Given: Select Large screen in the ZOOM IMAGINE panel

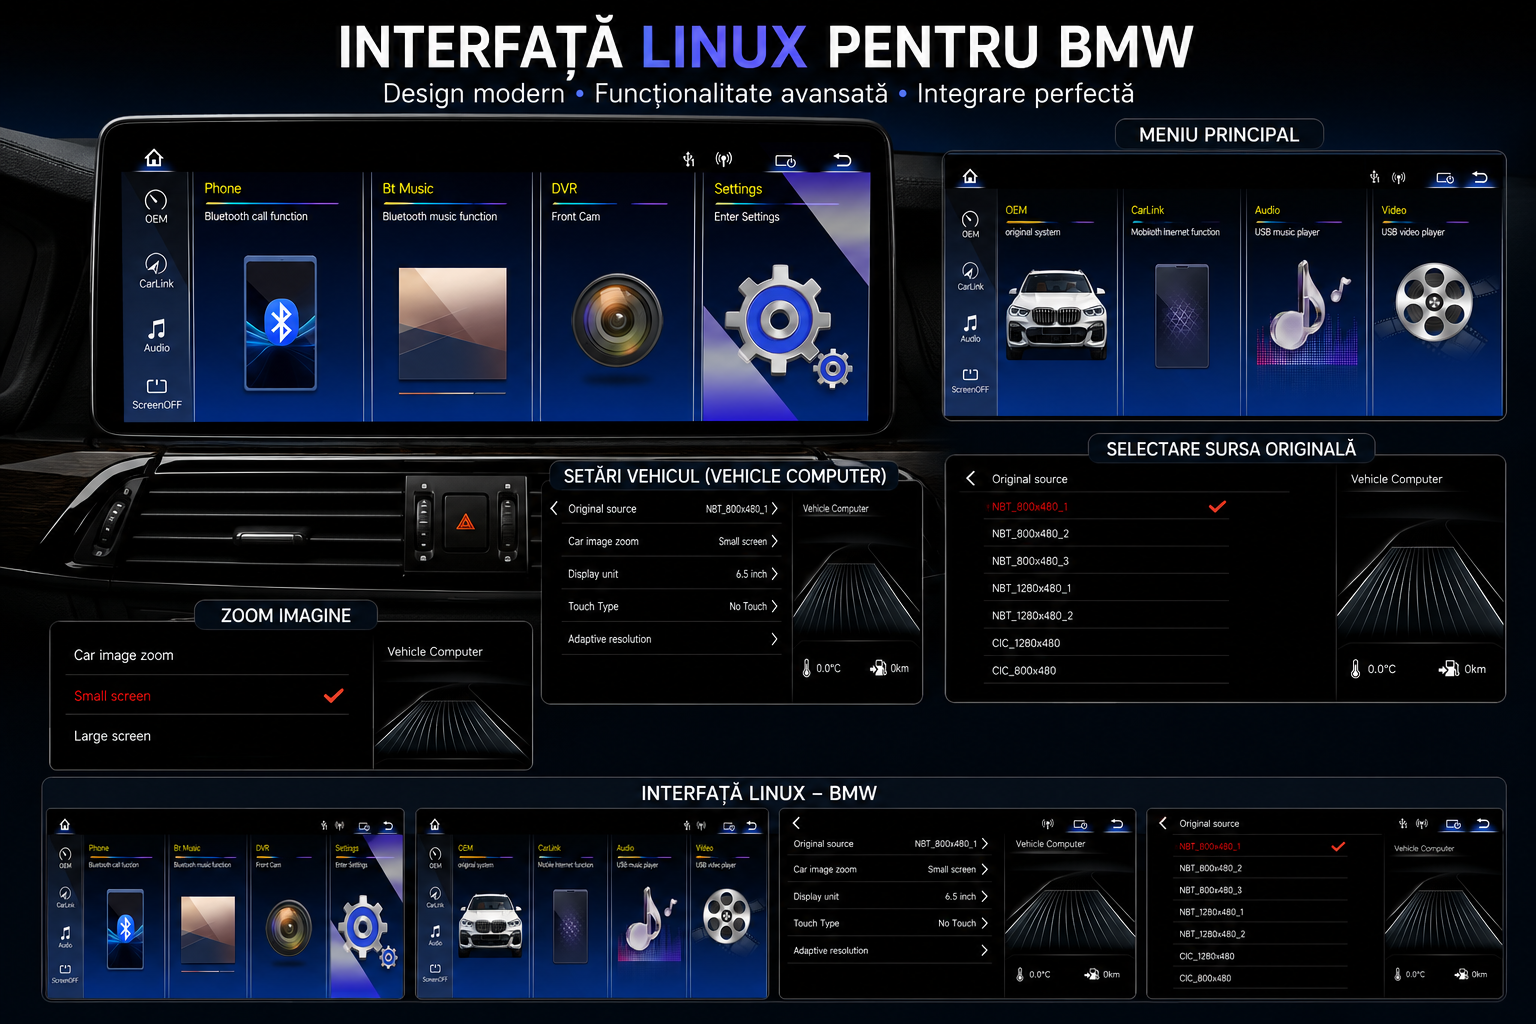Looking at the screenshot, I should pyautogui.click(x=209, y=736).
